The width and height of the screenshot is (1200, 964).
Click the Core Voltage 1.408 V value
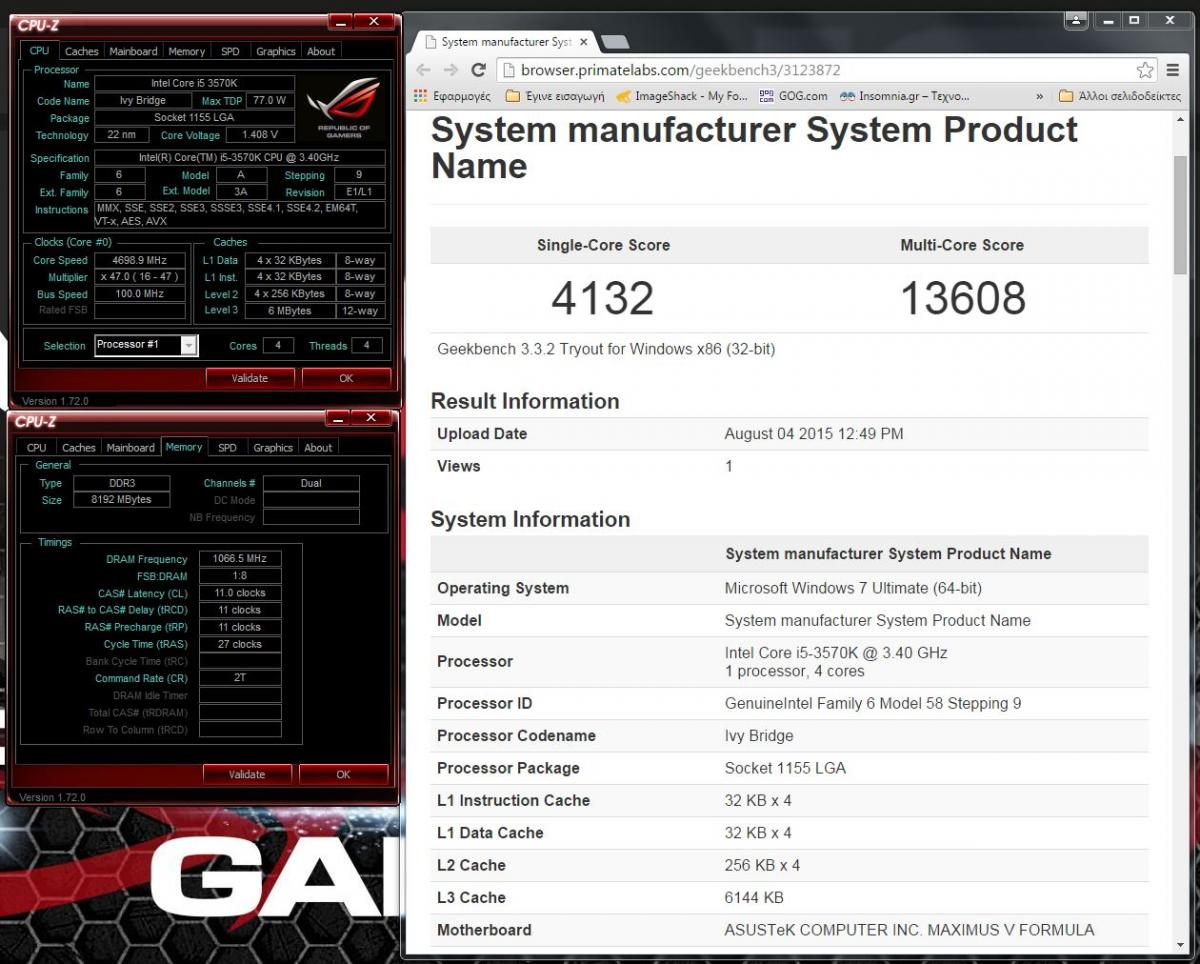[x=261, y=135]
